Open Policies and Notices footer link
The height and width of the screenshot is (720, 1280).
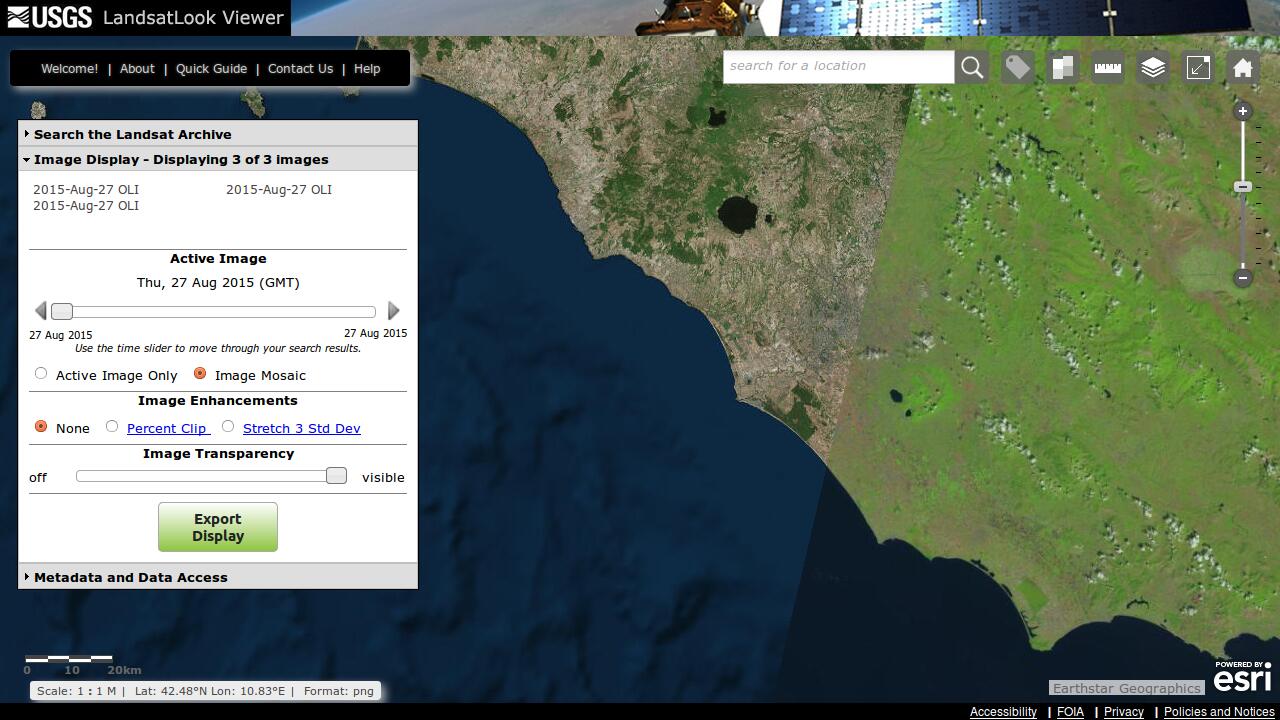click(x=1219, y=712)
